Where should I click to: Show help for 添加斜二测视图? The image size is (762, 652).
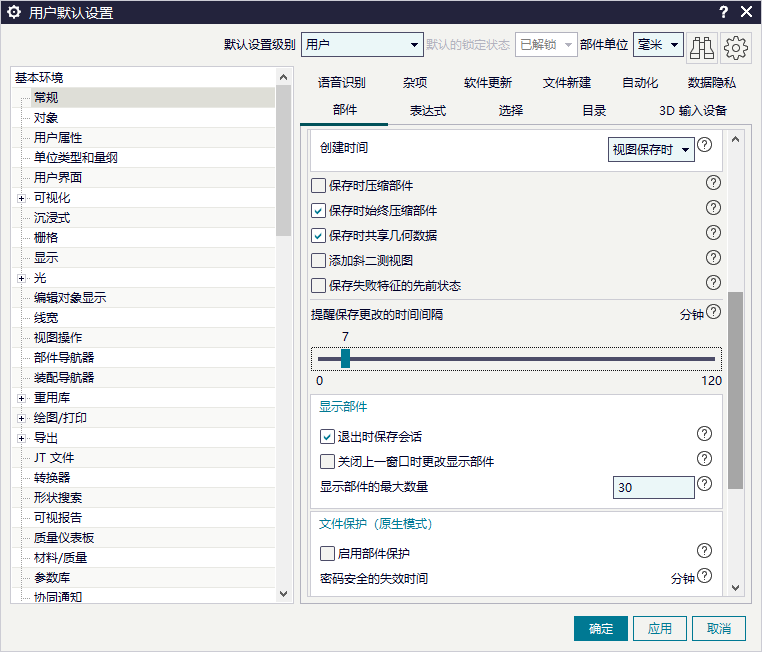(713, 257)
